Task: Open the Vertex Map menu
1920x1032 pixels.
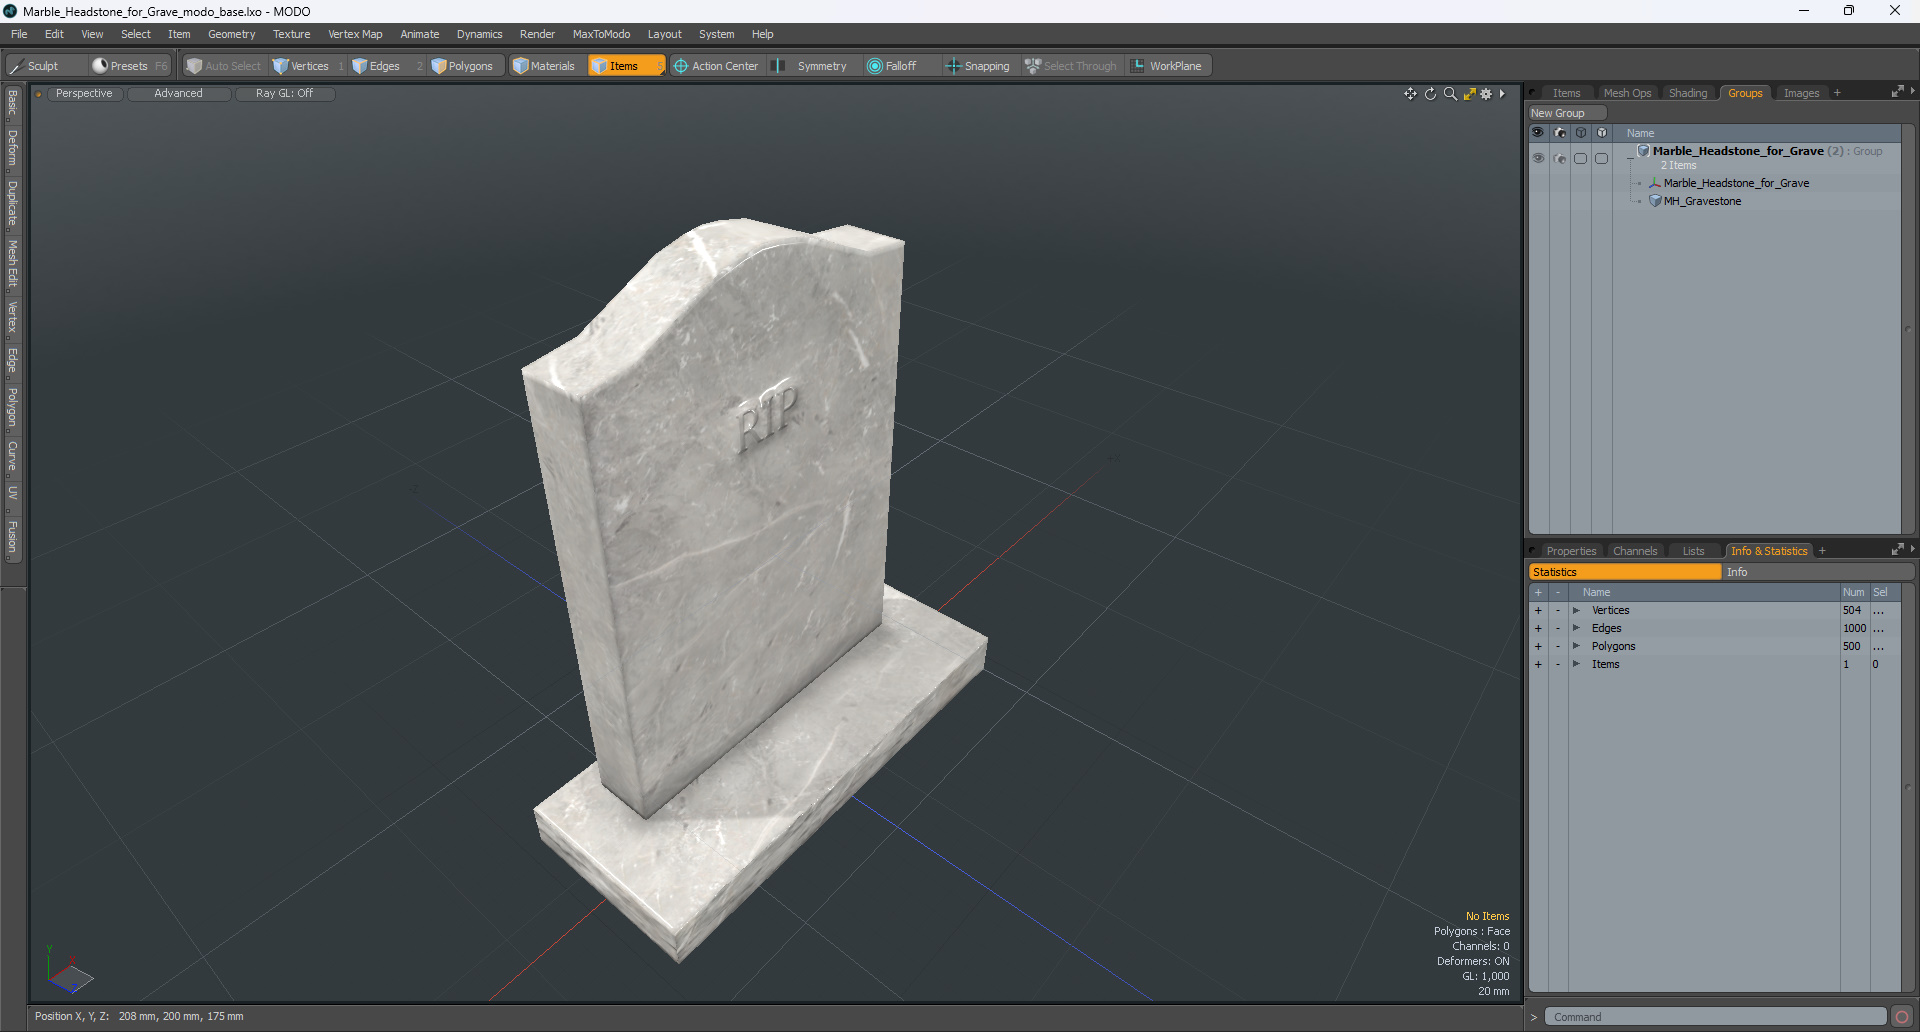Action: point(355,34)
